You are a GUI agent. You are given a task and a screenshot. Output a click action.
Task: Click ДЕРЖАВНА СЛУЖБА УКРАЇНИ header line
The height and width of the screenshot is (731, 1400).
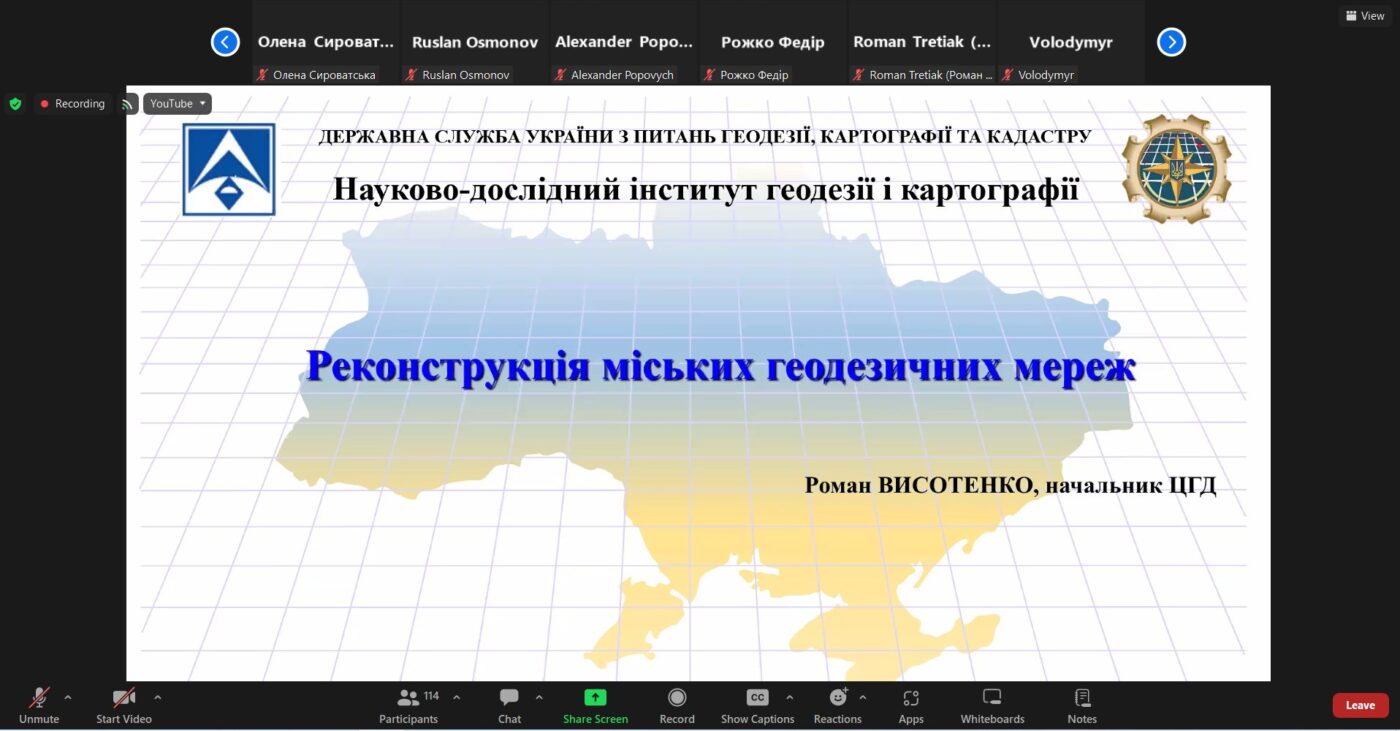(705, 137)
